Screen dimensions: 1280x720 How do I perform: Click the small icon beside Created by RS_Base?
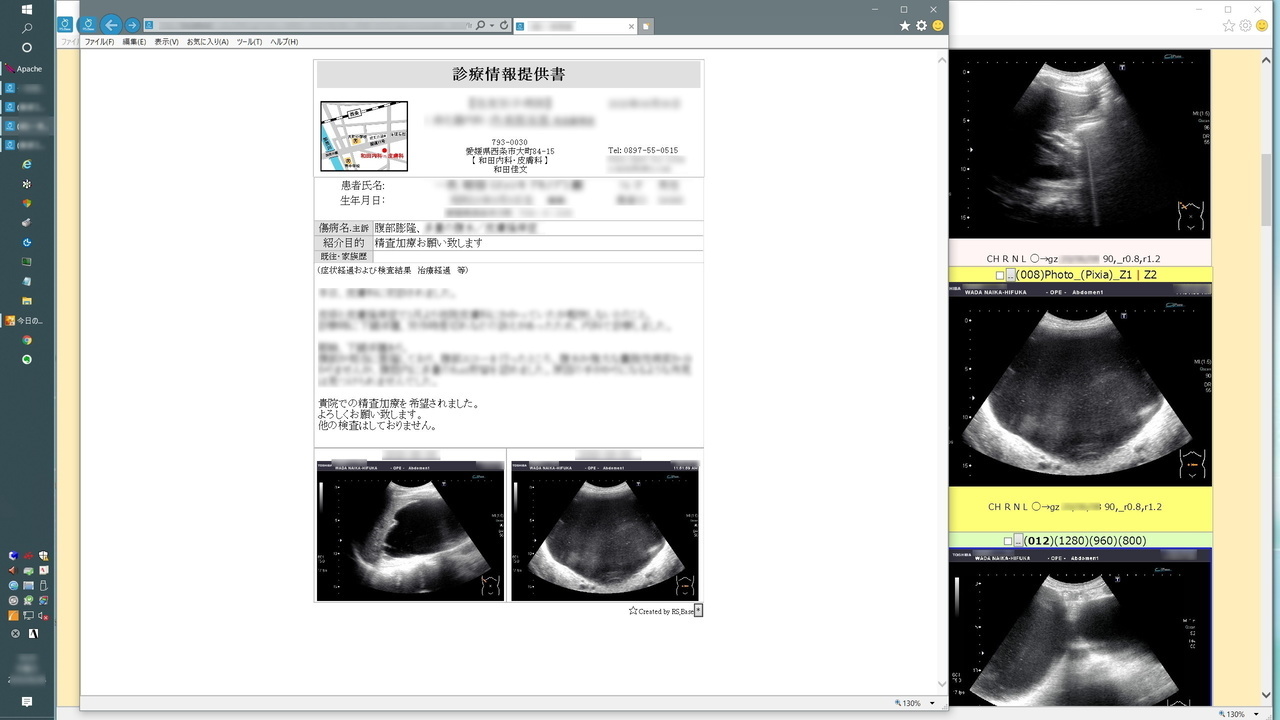click(x=698, y=610)
